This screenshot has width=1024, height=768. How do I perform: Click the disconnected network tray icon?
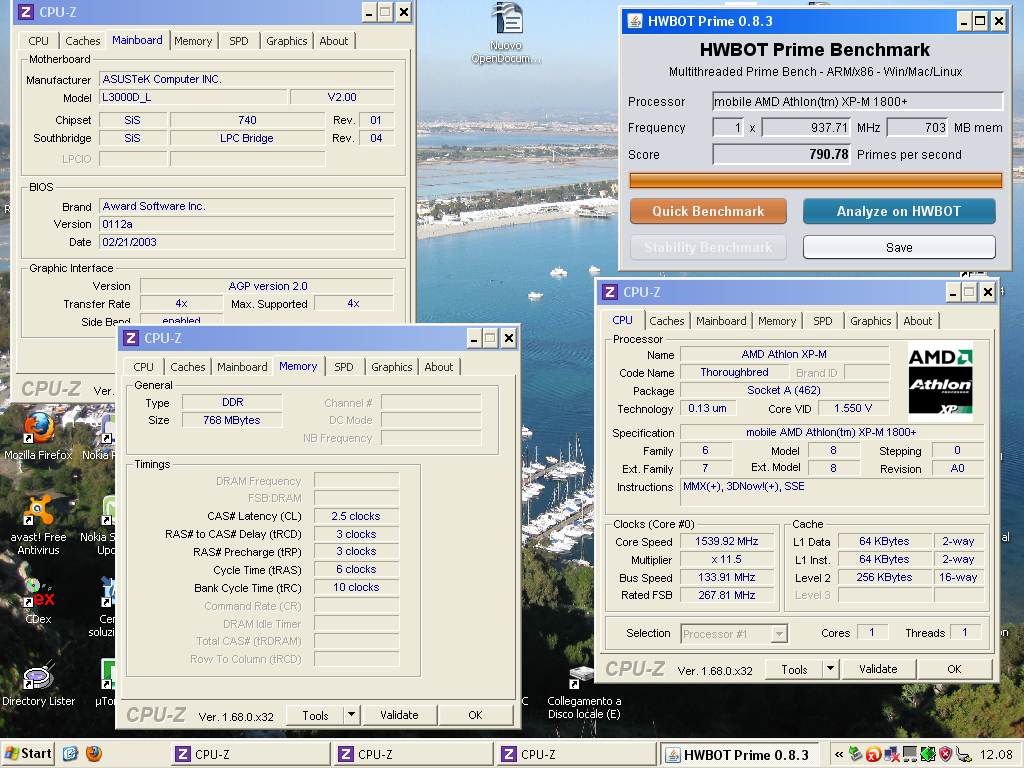892,754
